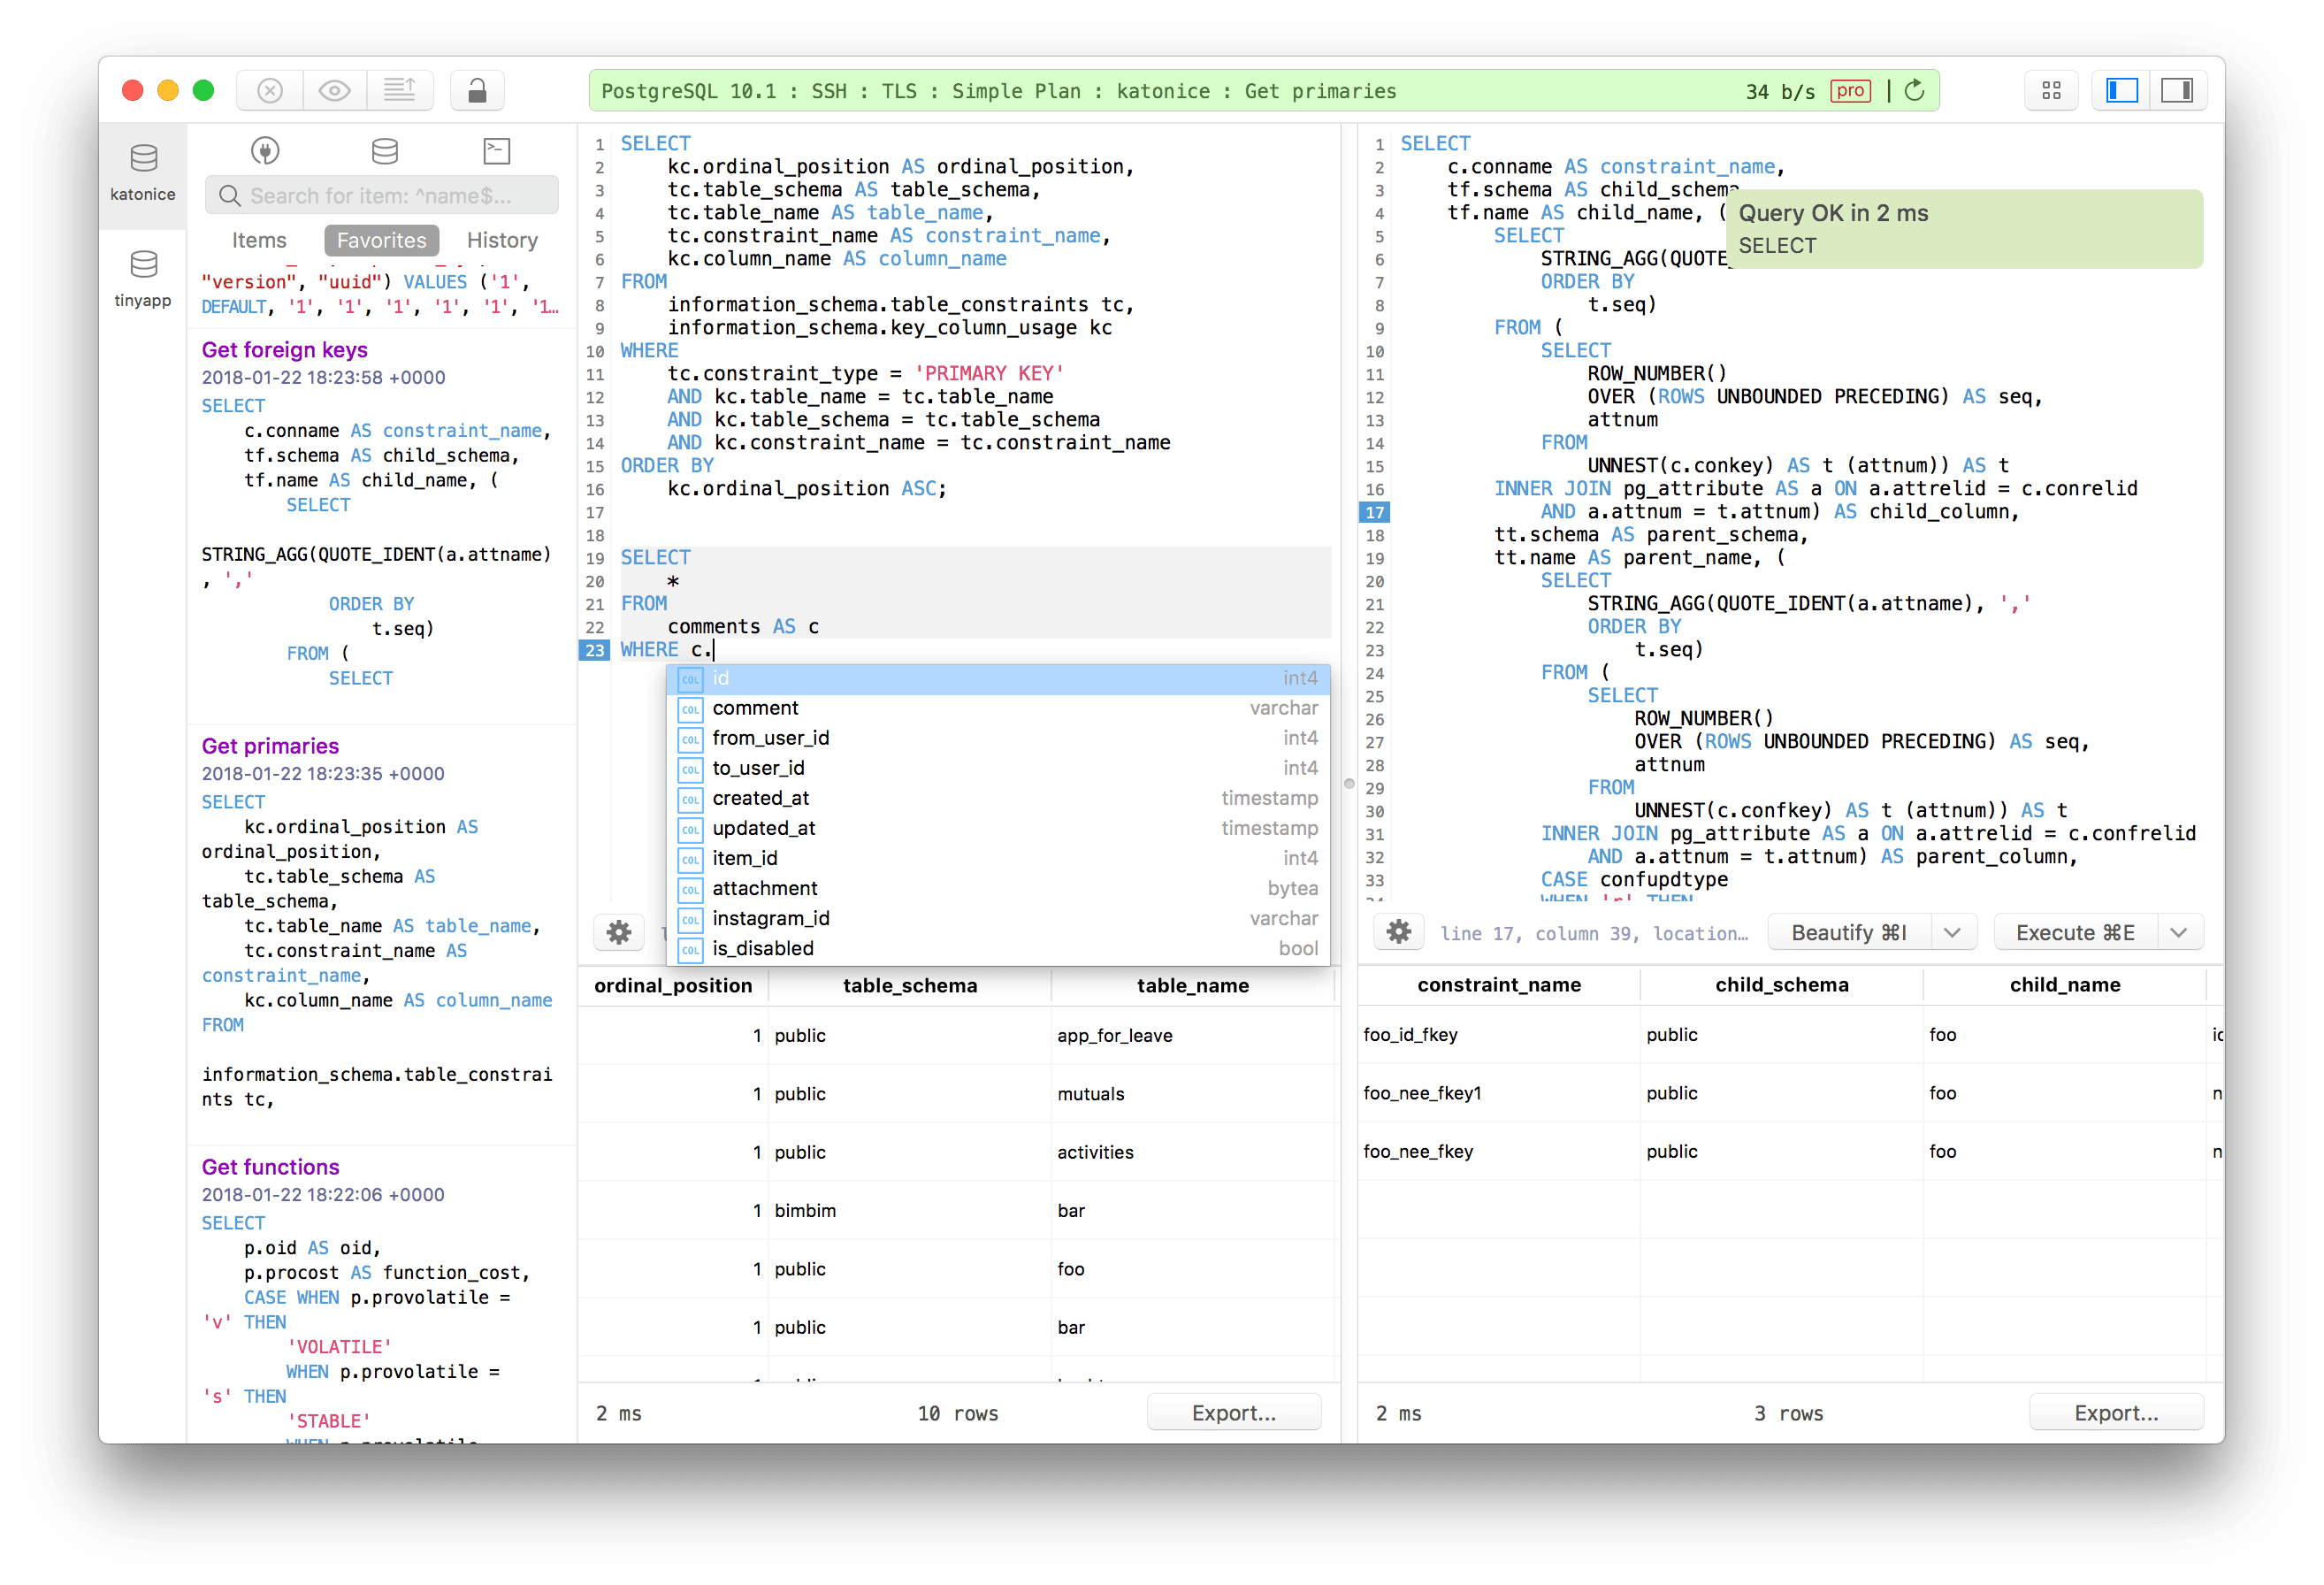Expand the Beautify dropdown arrow
This screenshot has width=2324, height=1585.
coord(1951,932)
